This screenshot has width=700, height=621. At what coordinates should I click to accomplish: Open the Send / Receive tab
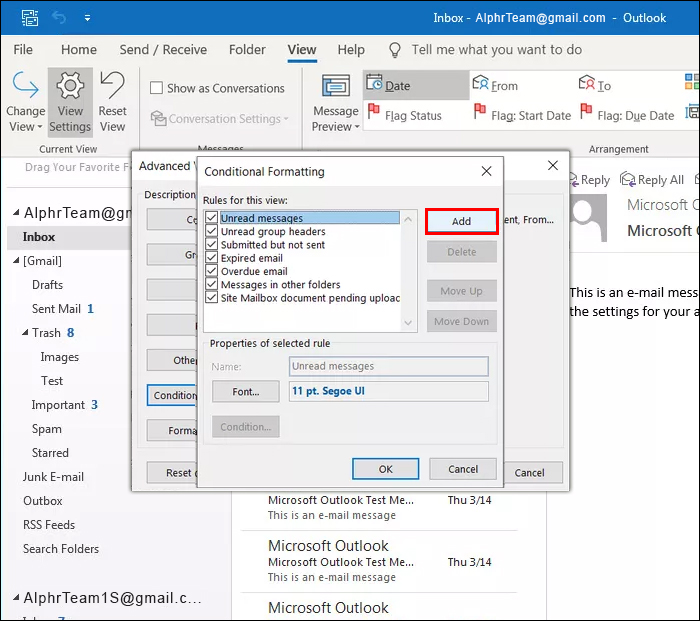tap(163, 50)
